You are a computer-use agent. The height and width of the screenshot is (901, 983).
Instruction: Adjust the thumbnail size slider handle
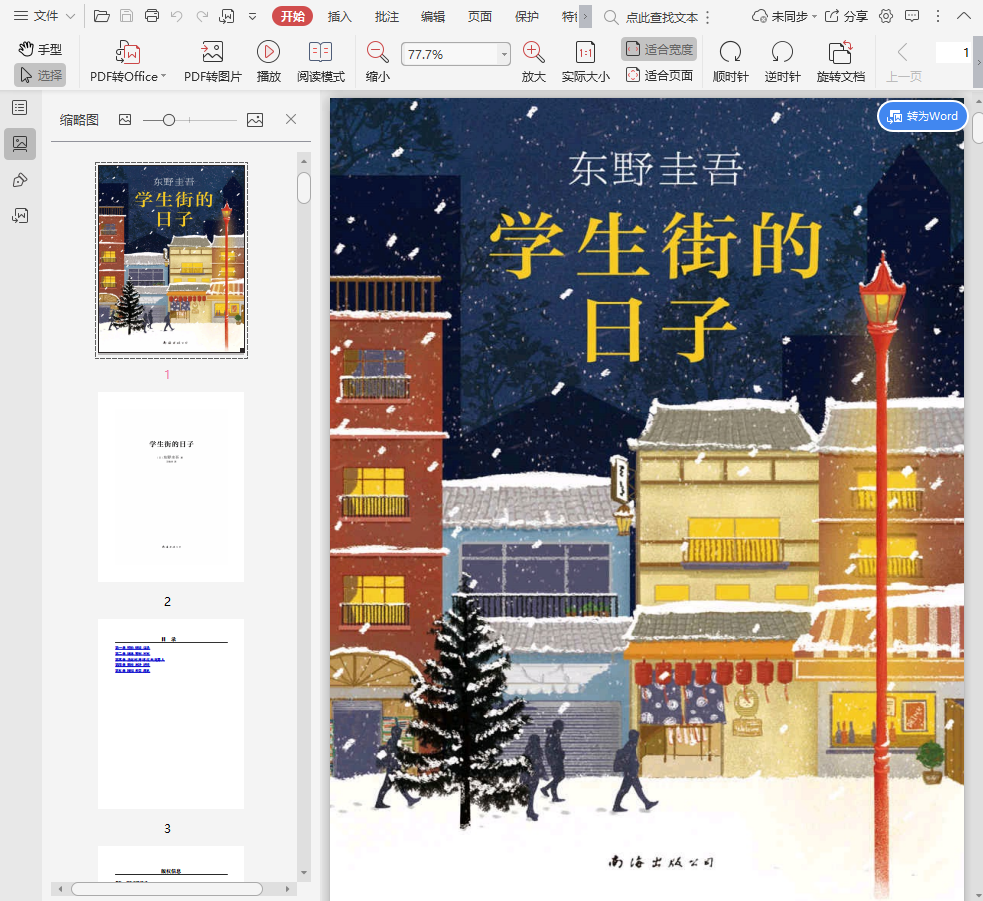point(169,120)
